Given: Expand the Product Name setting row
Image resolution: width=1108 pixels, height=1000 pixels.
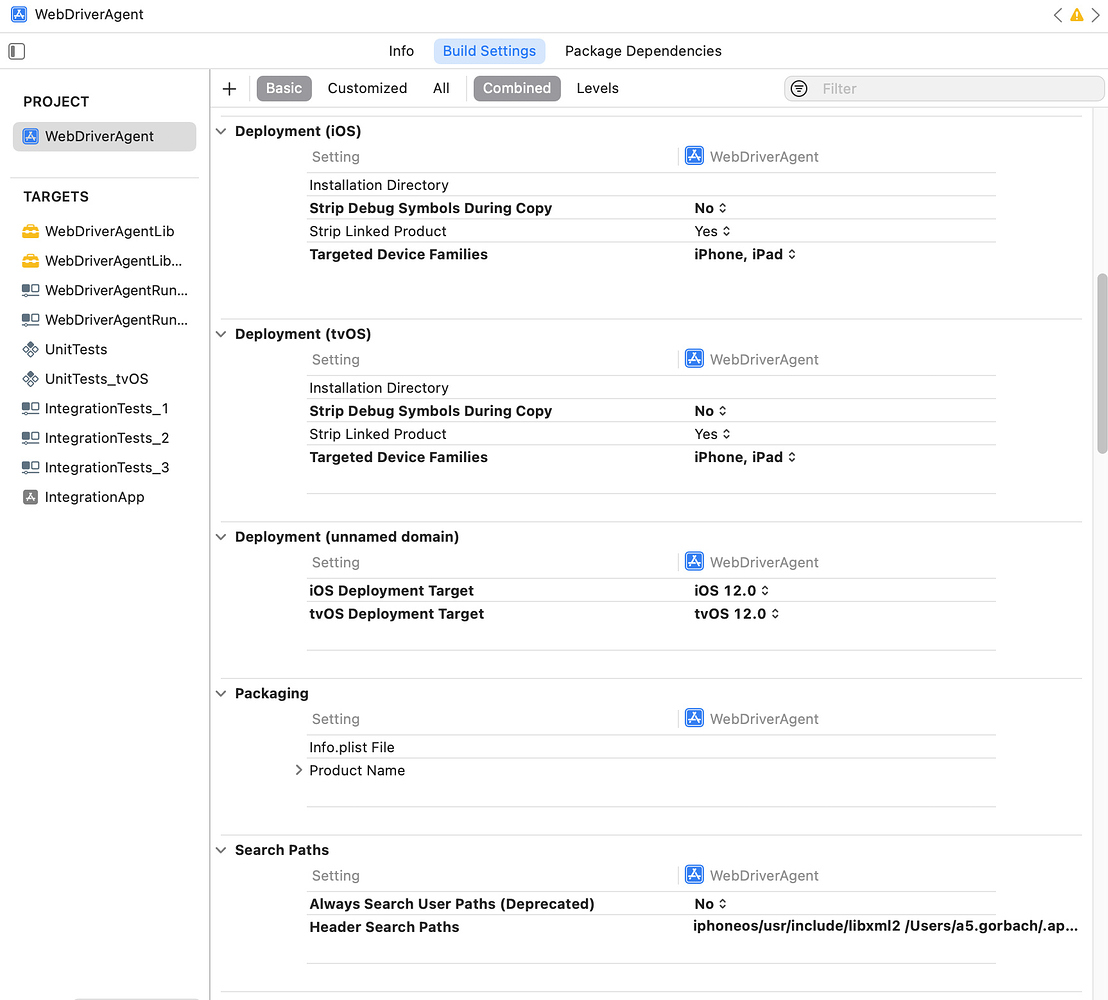Looking at the screenshot, I should point(299,770).
